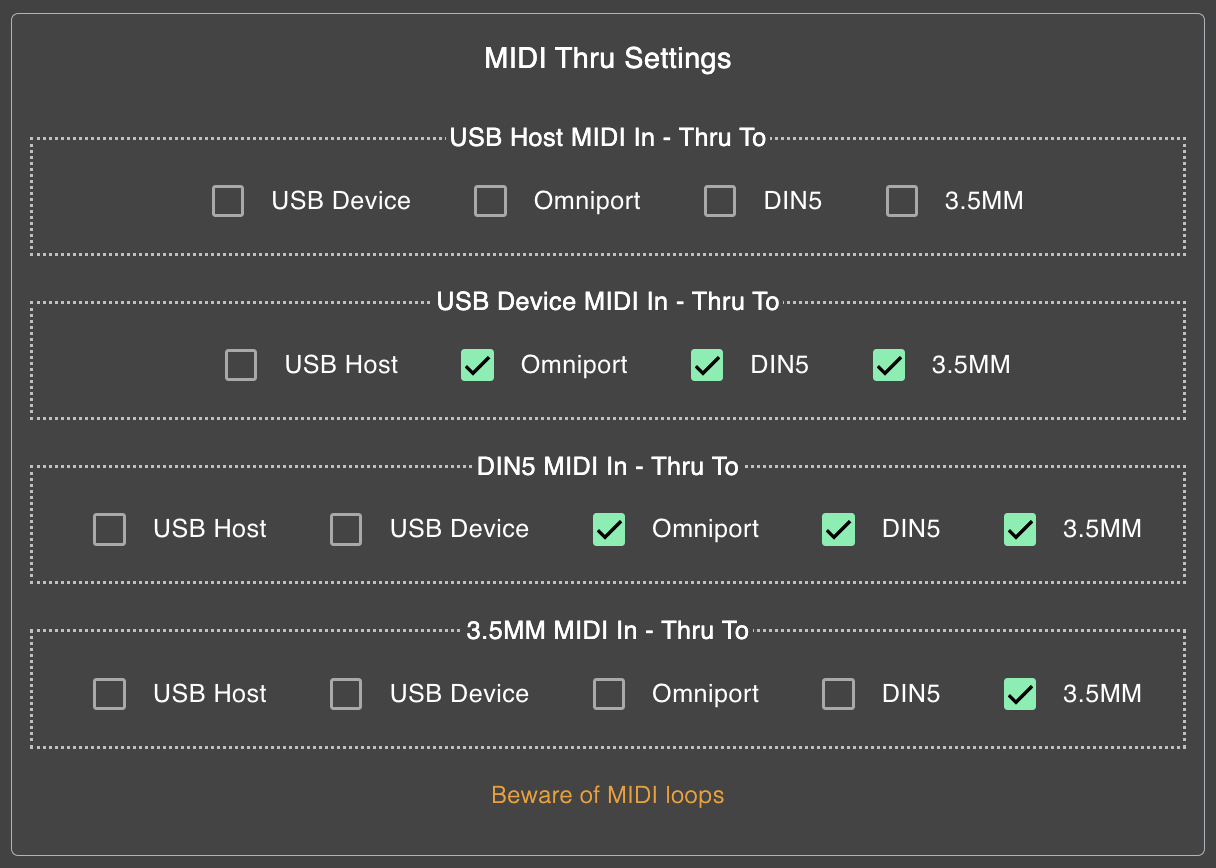Disable DIN5 thru for USB Device MIDI In
Image resolution: width=1216 pixels, height=868 pixels.
707,365
